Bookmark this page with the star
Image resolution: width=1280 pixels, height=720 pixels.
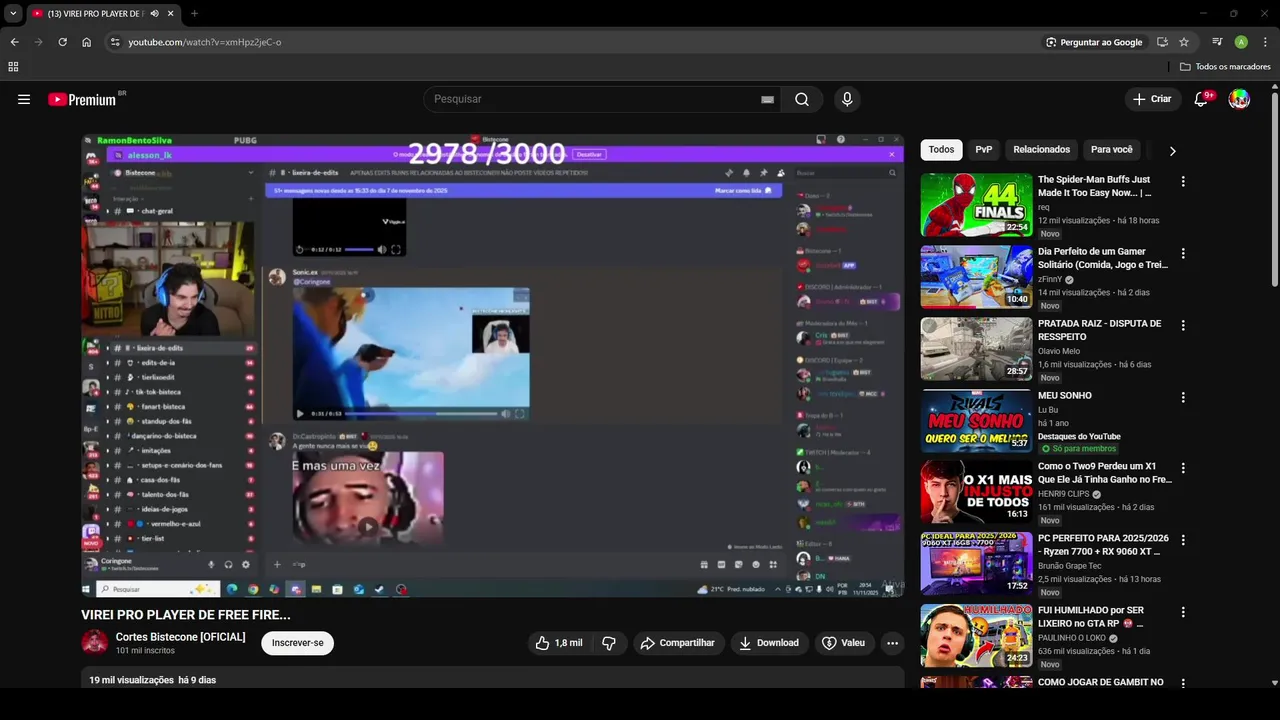(1184, 42)
